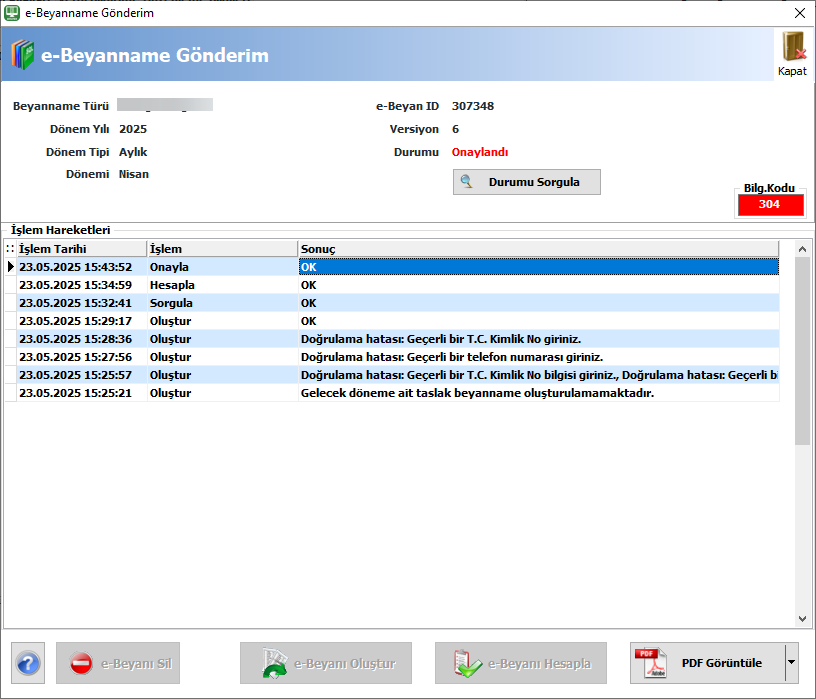Click the scrollbar up arrow
This screenshot has width=816, height=699.
802,249
